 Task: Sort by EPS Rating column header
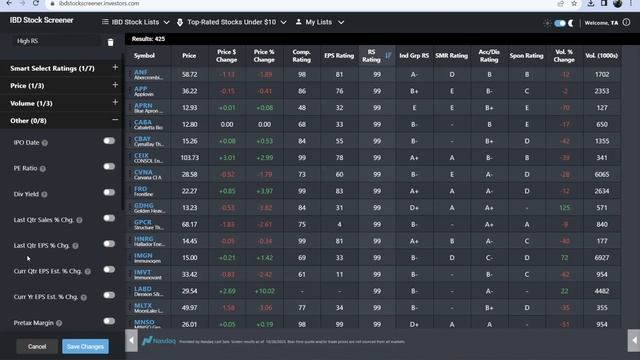pyautogui.click(x=339, y=56)
